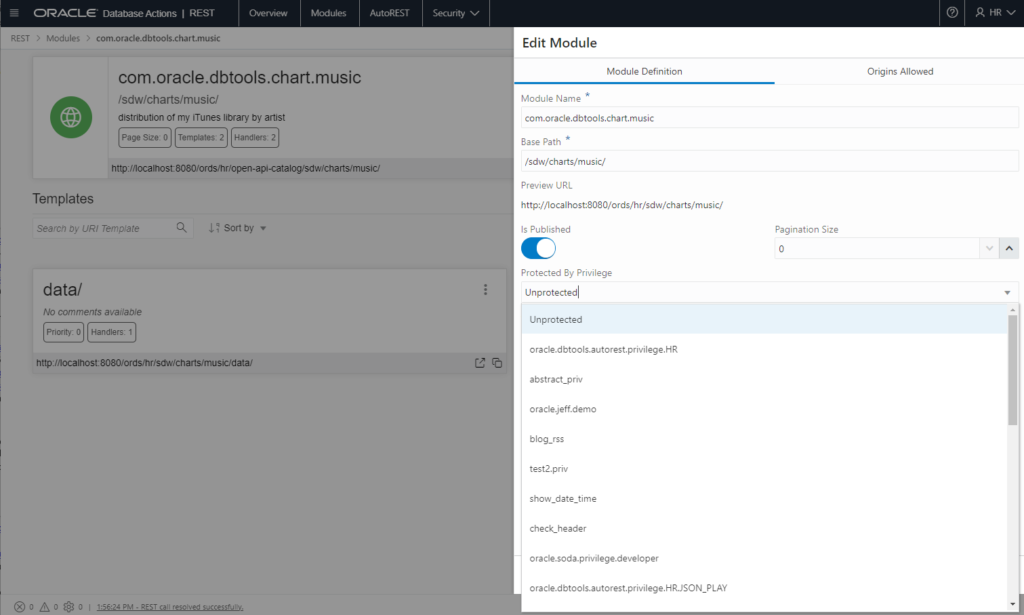The width and height of the screenshot is (1024, 615).
Task: Select the Unprotected option
Action: (x=764, y=319)
